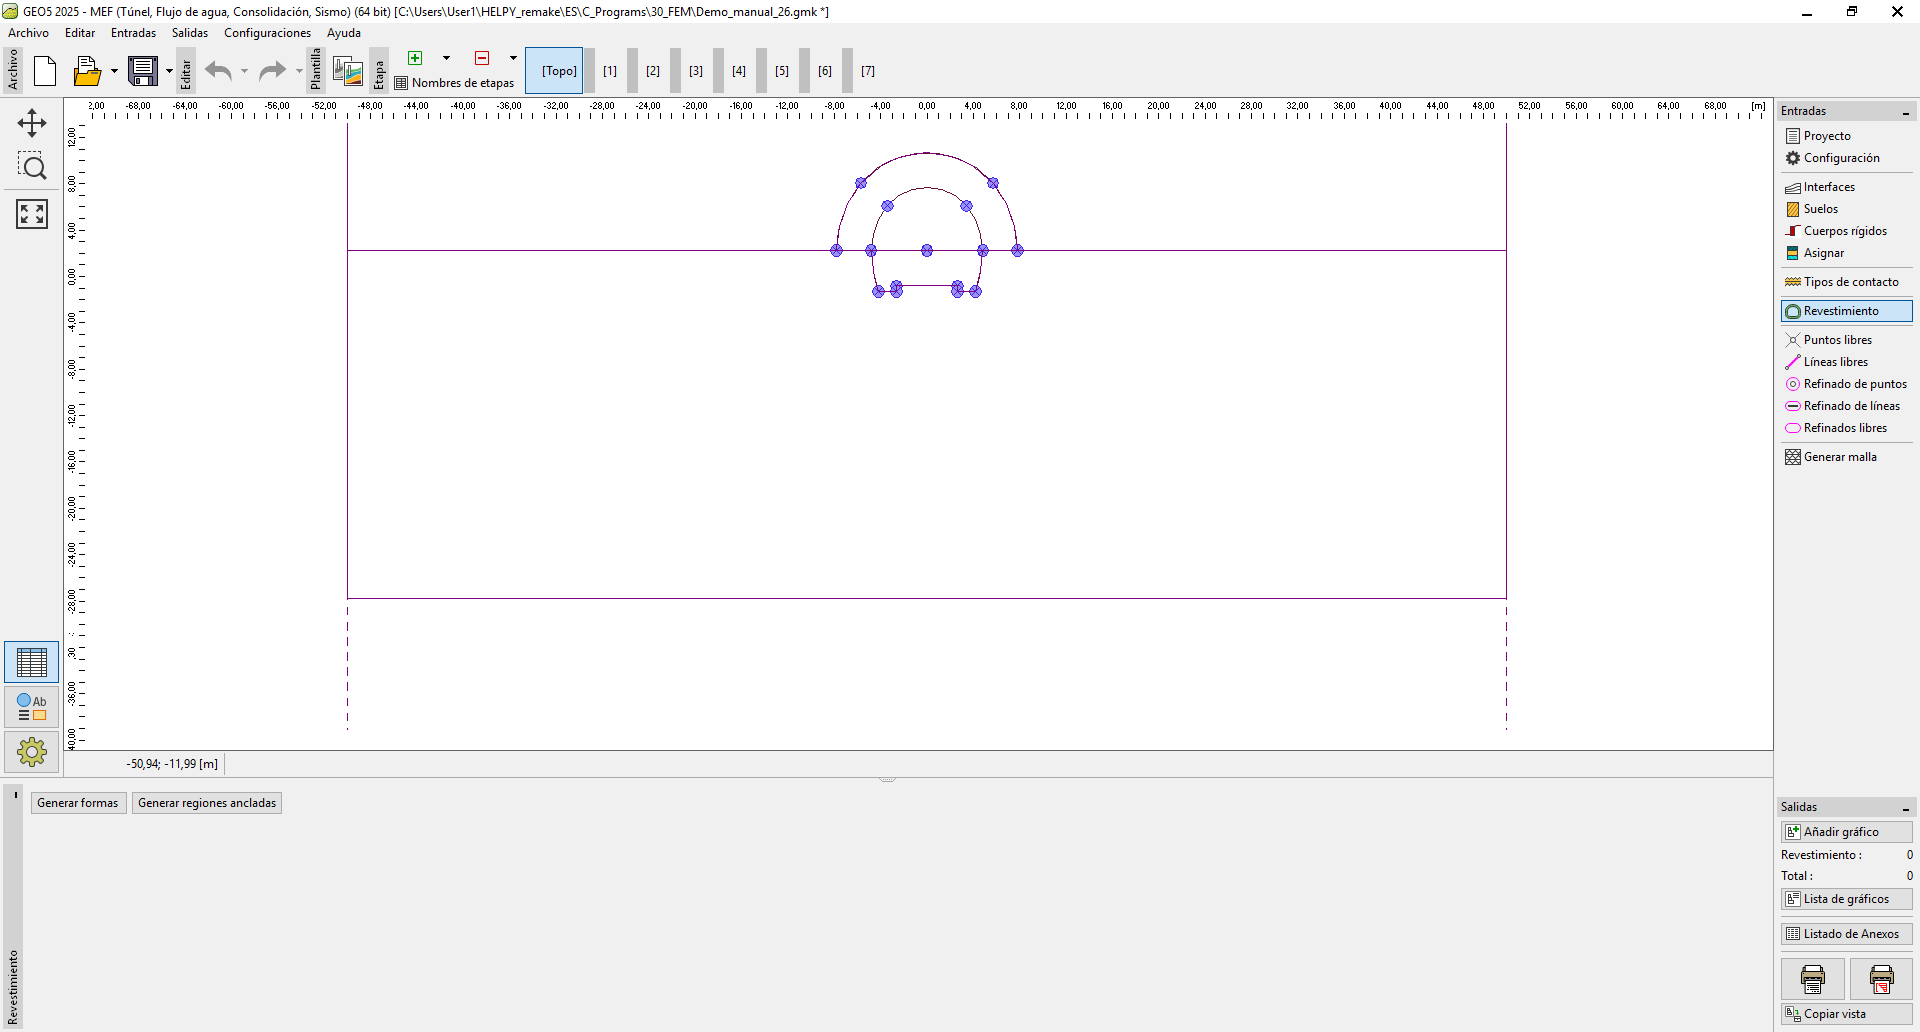The height and width of the screenshot is (1032, 1920).
Task: Open the Configuraciones menu
Action: 267,33
